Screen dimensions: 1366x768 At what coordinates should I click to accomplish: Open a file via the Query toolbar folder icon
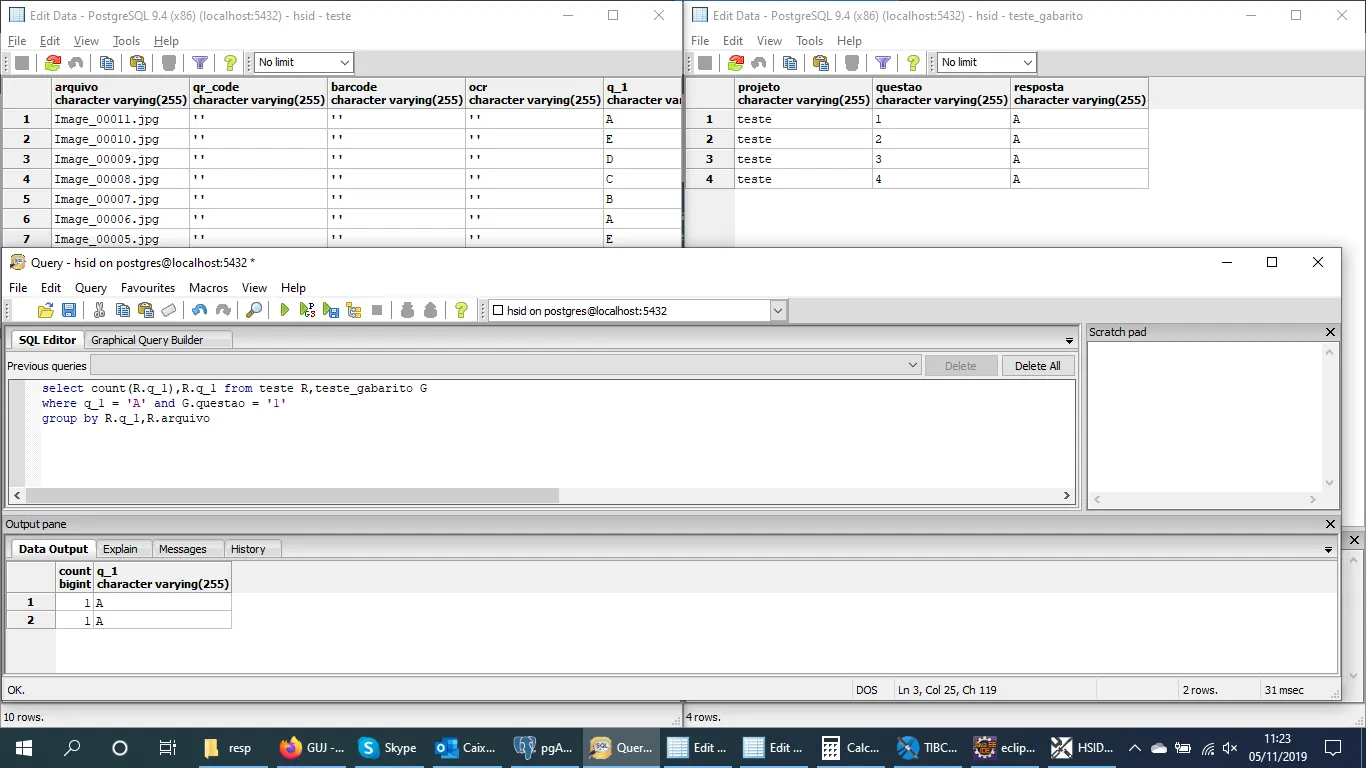[x=46, y=311]
